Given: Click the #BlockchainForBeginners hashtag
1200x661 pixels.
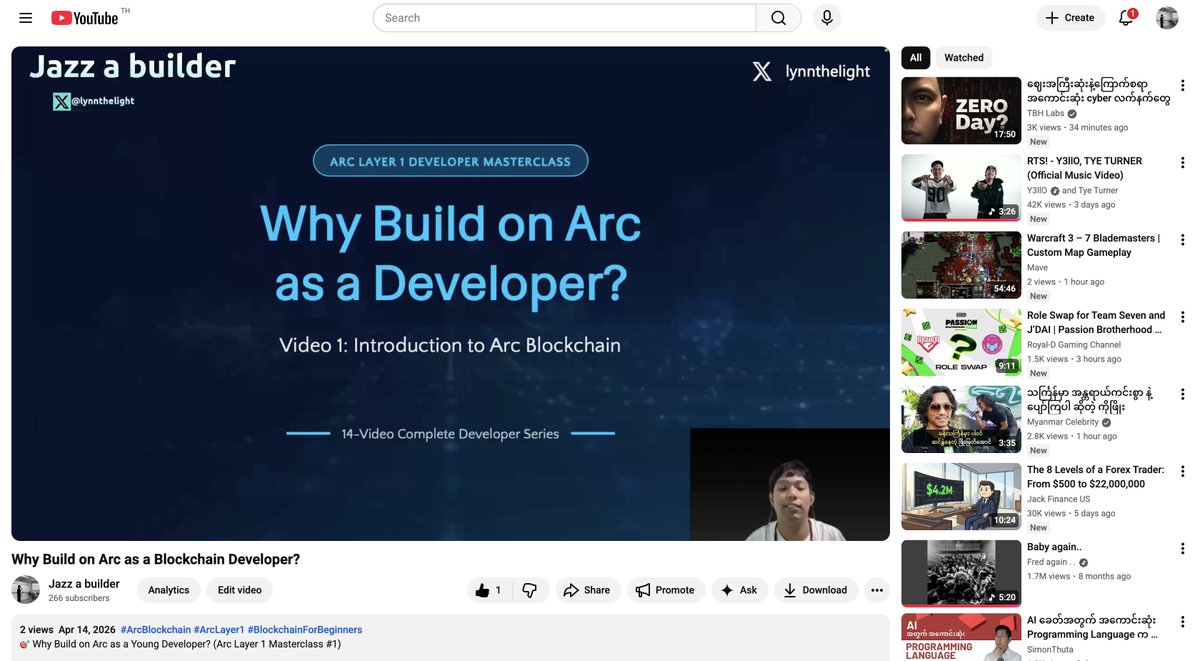Looking at the screenshot, I should (305, 630).
